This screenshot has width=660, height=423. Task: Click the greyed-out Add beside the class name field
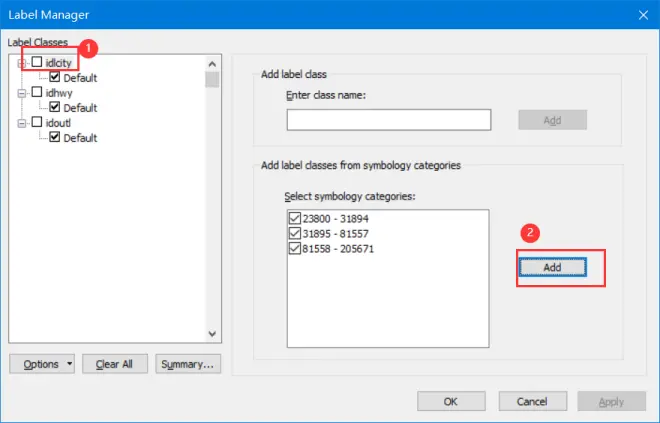point(552,120)
